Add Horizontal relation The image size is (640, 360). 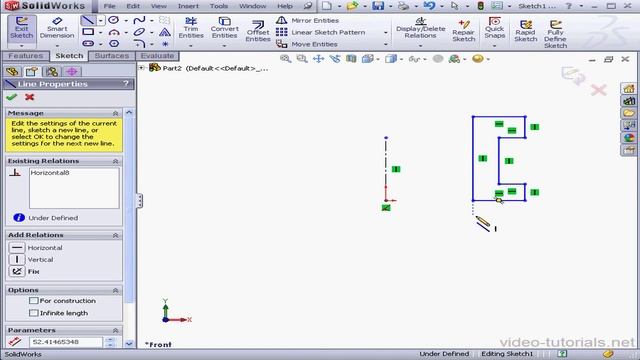[x=36, y=248]
